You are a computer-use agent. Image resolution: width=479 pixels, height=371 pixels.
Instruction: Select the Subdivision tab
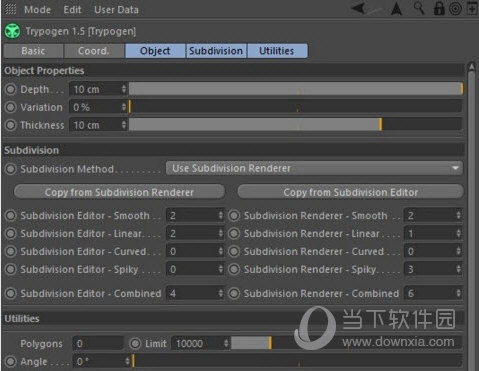pyautogui.click(x=216, y=51)
